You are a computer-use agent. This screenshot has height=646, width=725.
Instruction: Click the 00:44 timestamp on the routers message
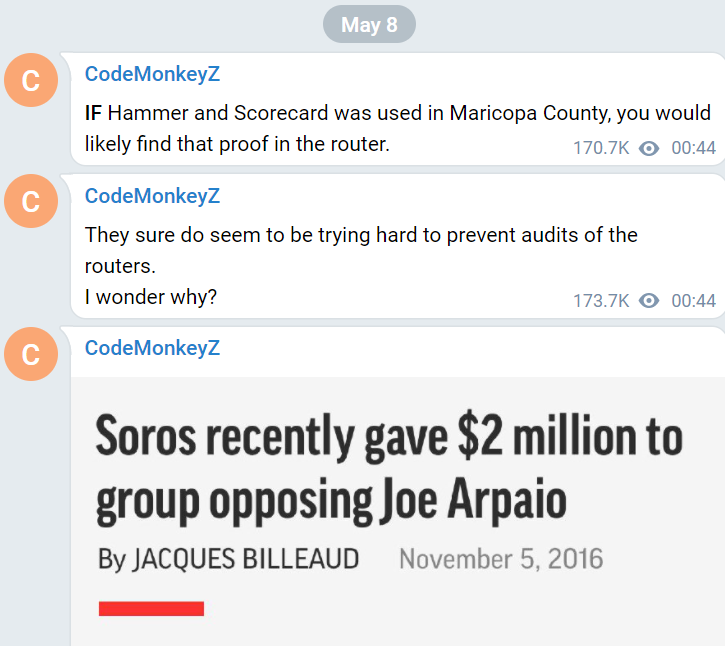pyautogui.click(x=694, y=301)
